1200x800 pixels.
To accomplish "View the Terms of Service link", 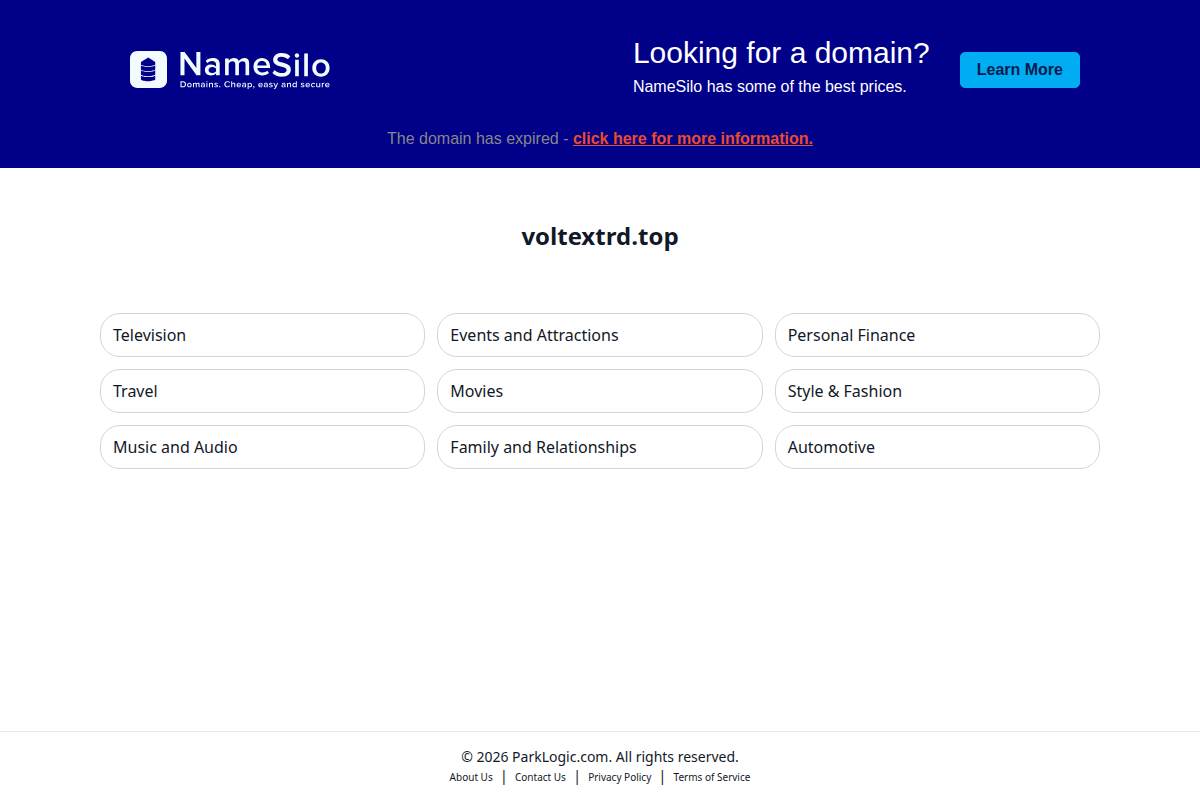I will [x=712, y=777].
